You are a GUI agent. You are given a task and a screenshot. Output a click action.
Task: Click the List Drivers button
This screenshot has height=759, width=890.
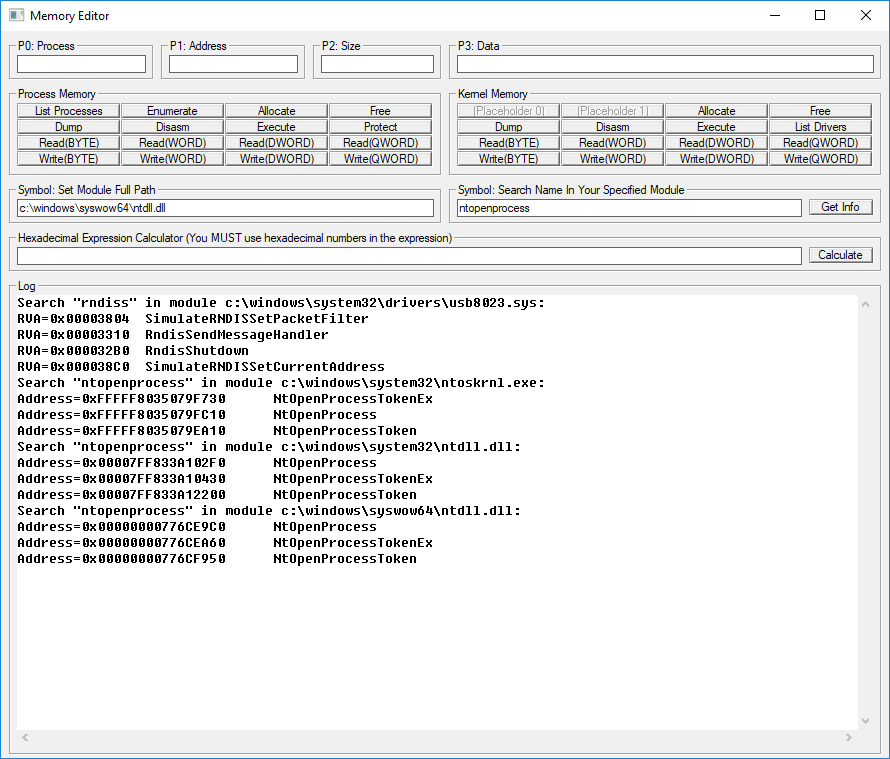[820, 127]
